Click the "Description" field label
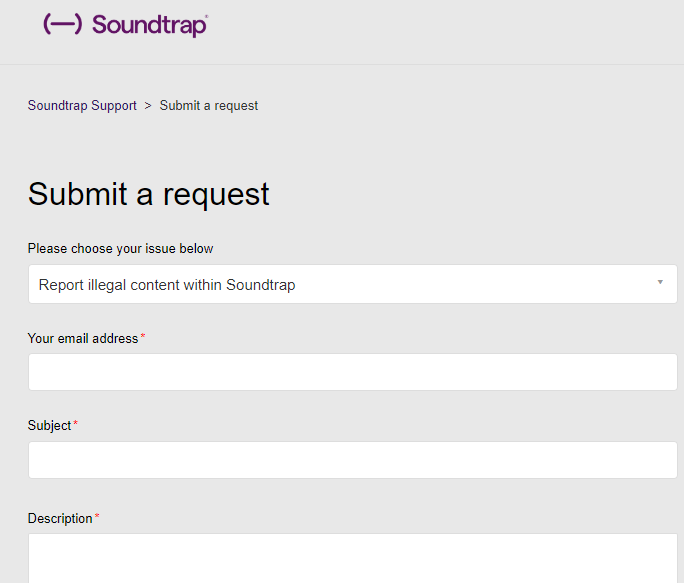The image size is (684, 583). tap(60, 518)
